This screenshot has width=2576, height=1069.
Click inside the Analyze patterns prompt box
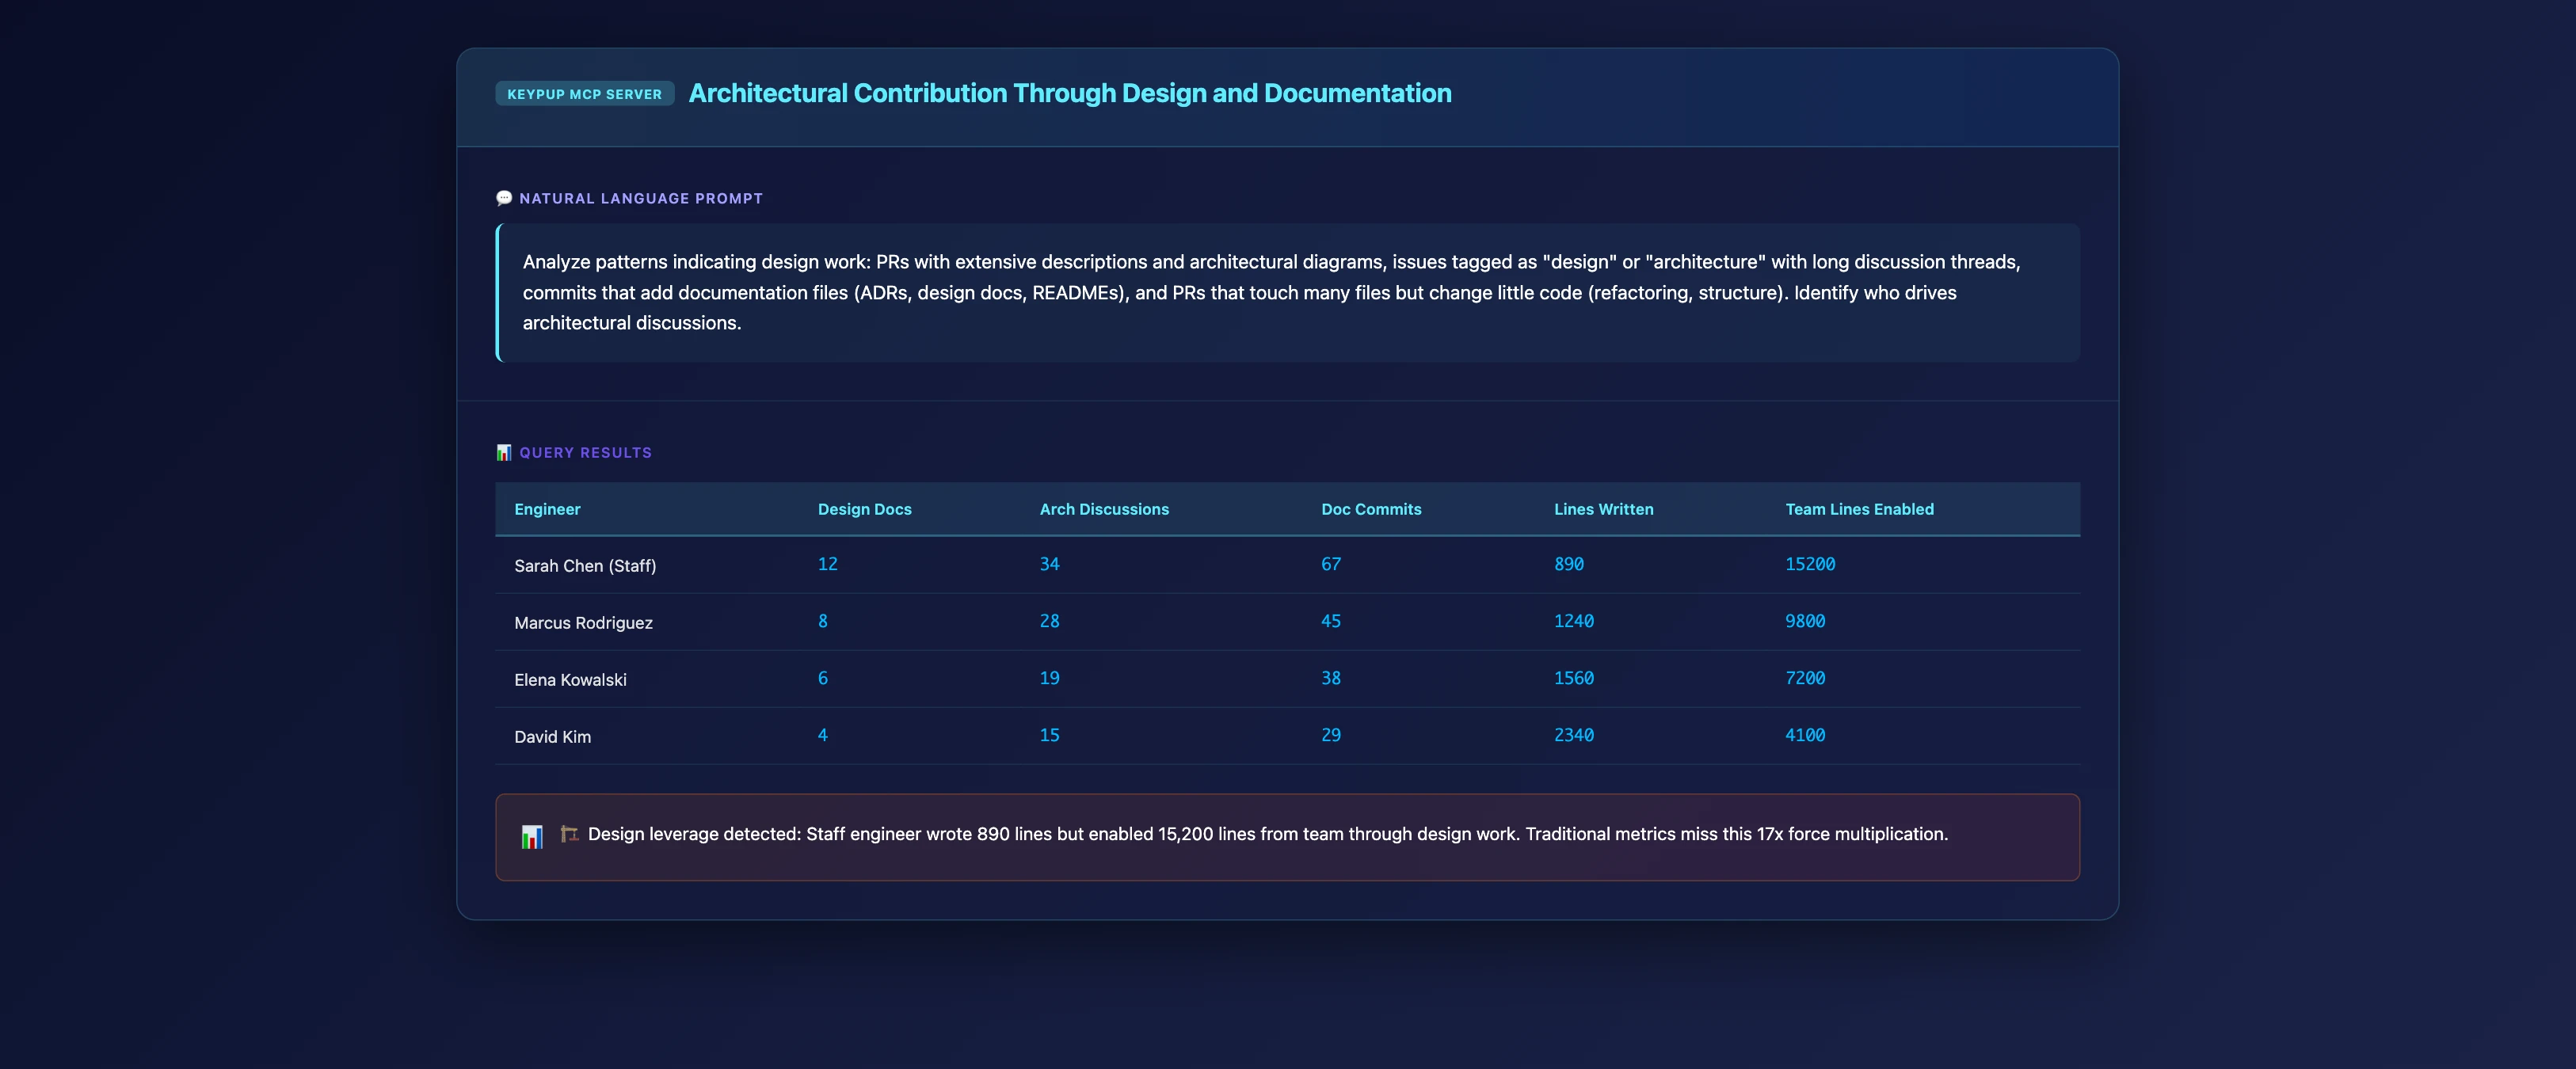coord(1288,292)
